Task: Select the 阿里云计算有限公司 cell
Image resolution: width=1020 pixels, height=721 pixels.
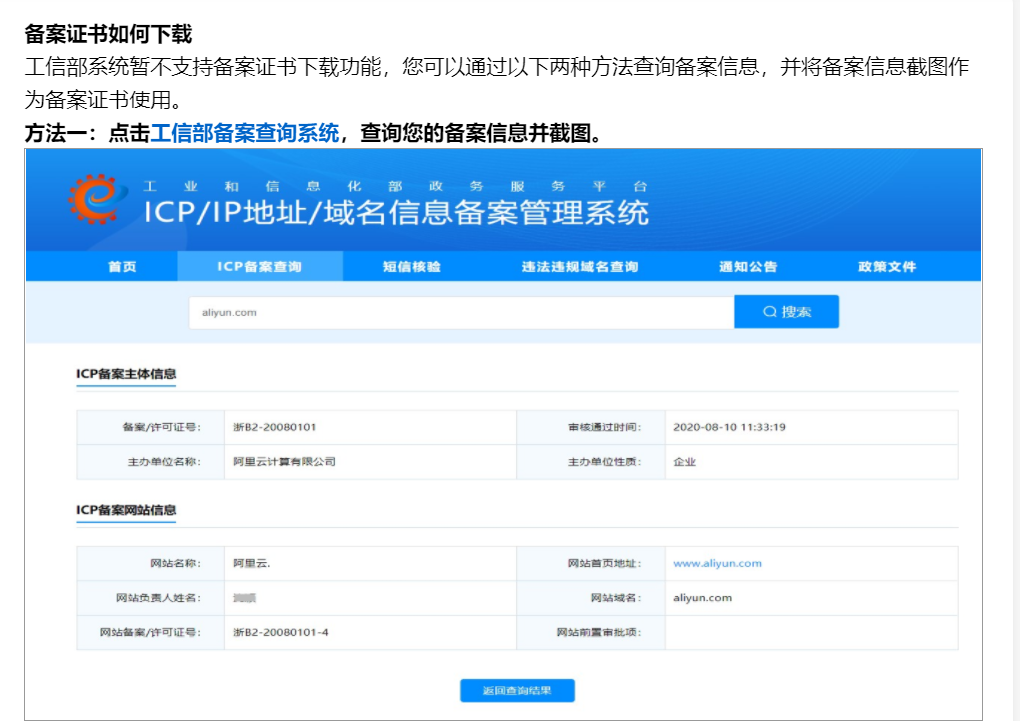Action: click(x=370, y=462)
